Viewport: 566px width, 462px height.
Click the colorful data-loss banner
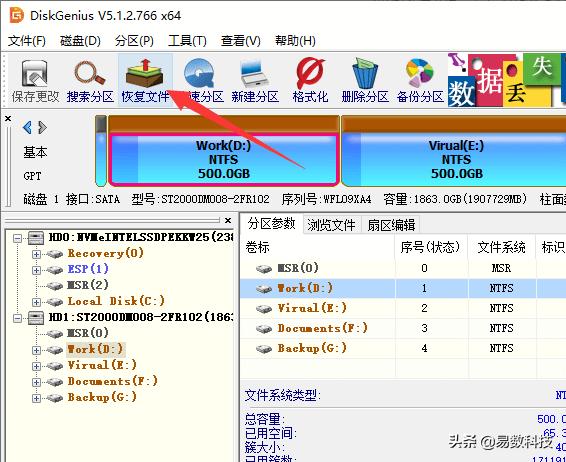pos(507,80)
